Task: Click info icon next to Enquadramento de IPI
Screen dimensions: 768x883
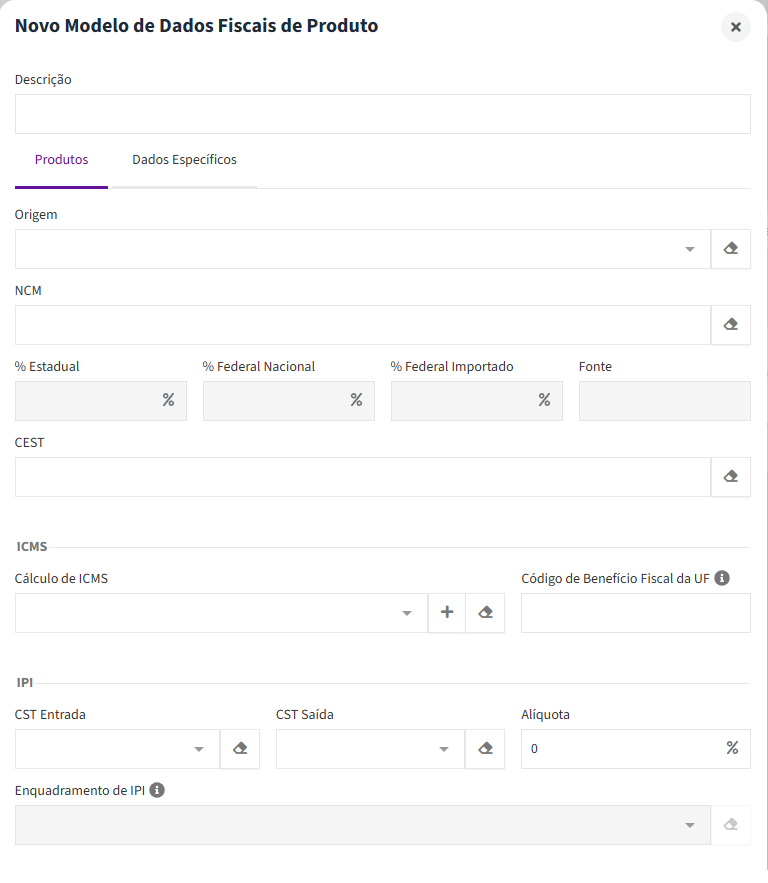Action: (157, 790)
